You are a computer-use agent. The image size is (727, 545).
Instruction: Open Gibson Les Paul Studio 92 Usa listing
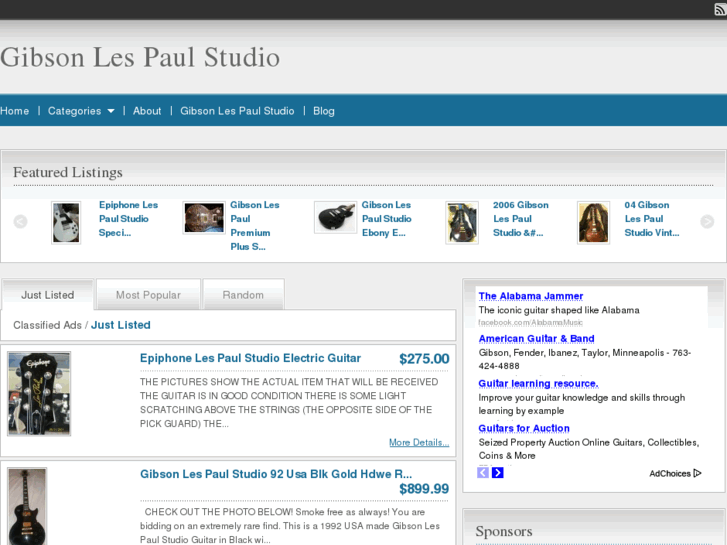point(276,474)
